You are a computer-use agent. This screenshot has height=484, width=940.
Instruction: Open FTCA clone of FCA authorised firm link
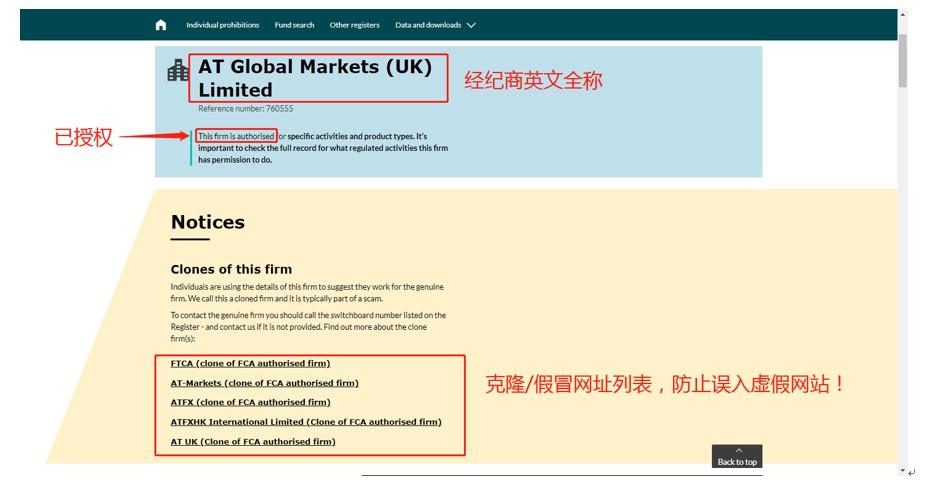click(250, 363)
